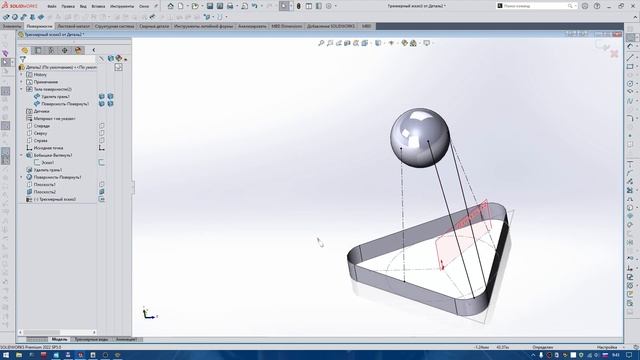
Task: Create a new document with the New icon
Action: pyautogui.click(x=180, y=6)
